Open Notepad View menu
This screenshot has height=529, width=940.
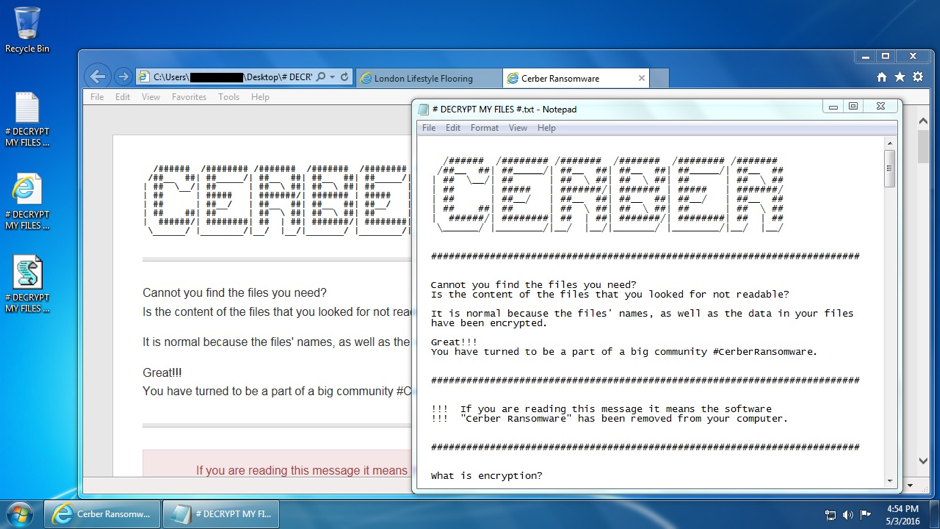518,128
